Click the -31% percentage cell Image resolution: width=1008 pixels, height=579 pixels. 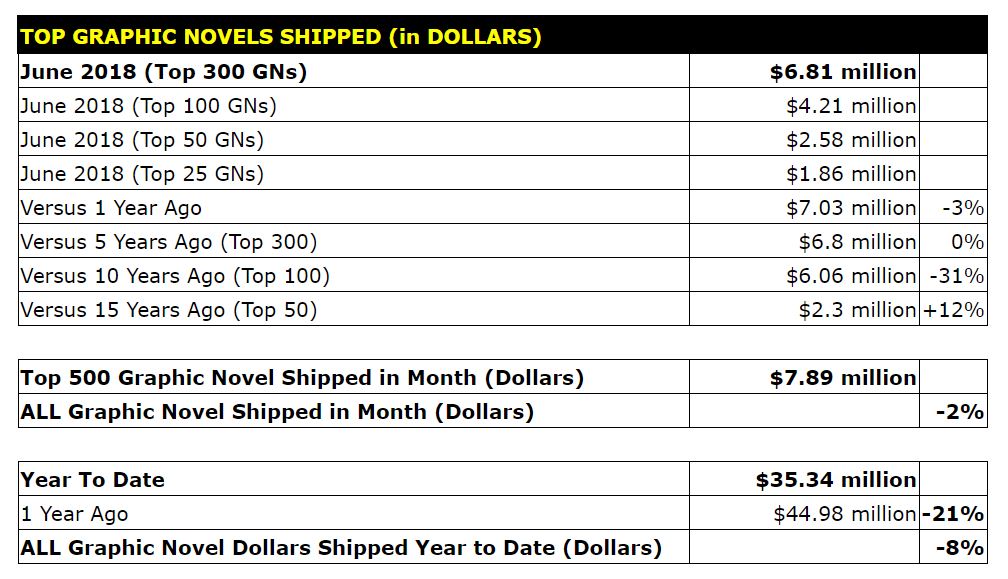click(x=957, y=276)
